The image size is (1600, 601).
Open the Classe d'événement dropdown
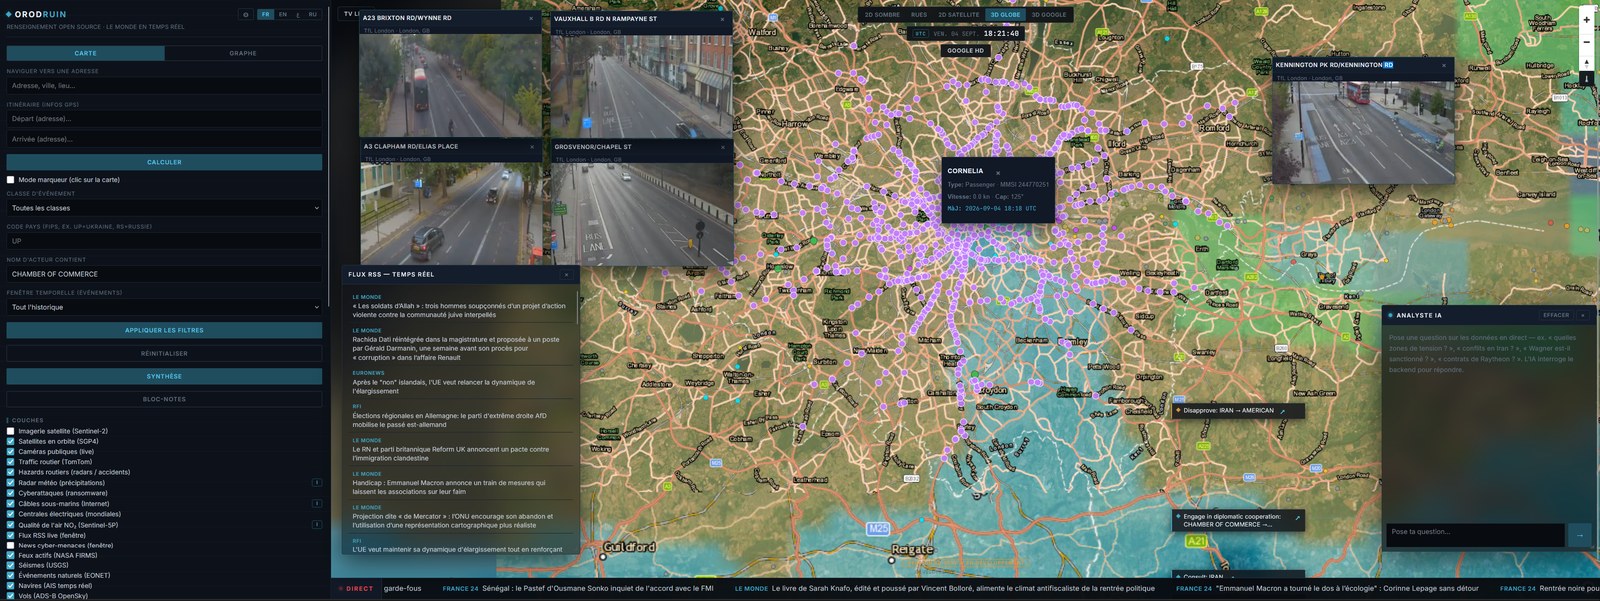point(164,208)
